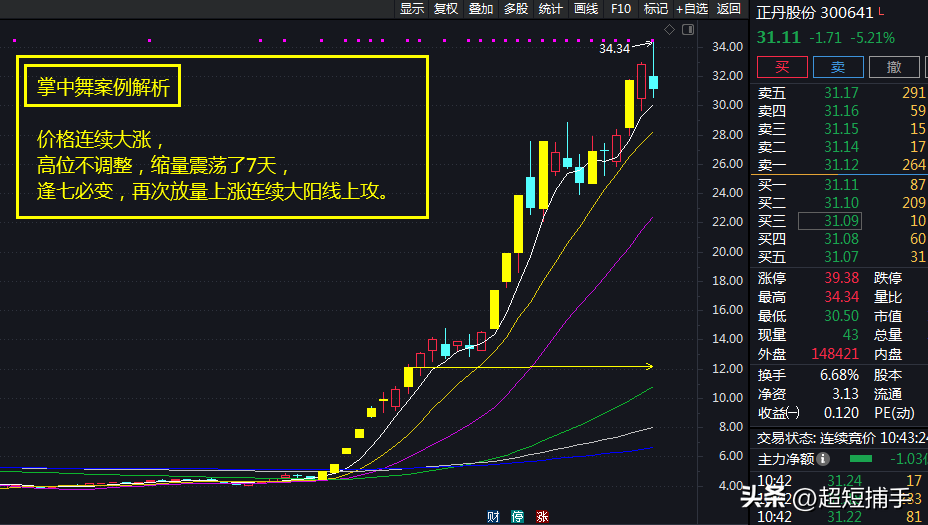Click the 外盘 value 148421
928x525 pixels.
click(x=834, y=354)
